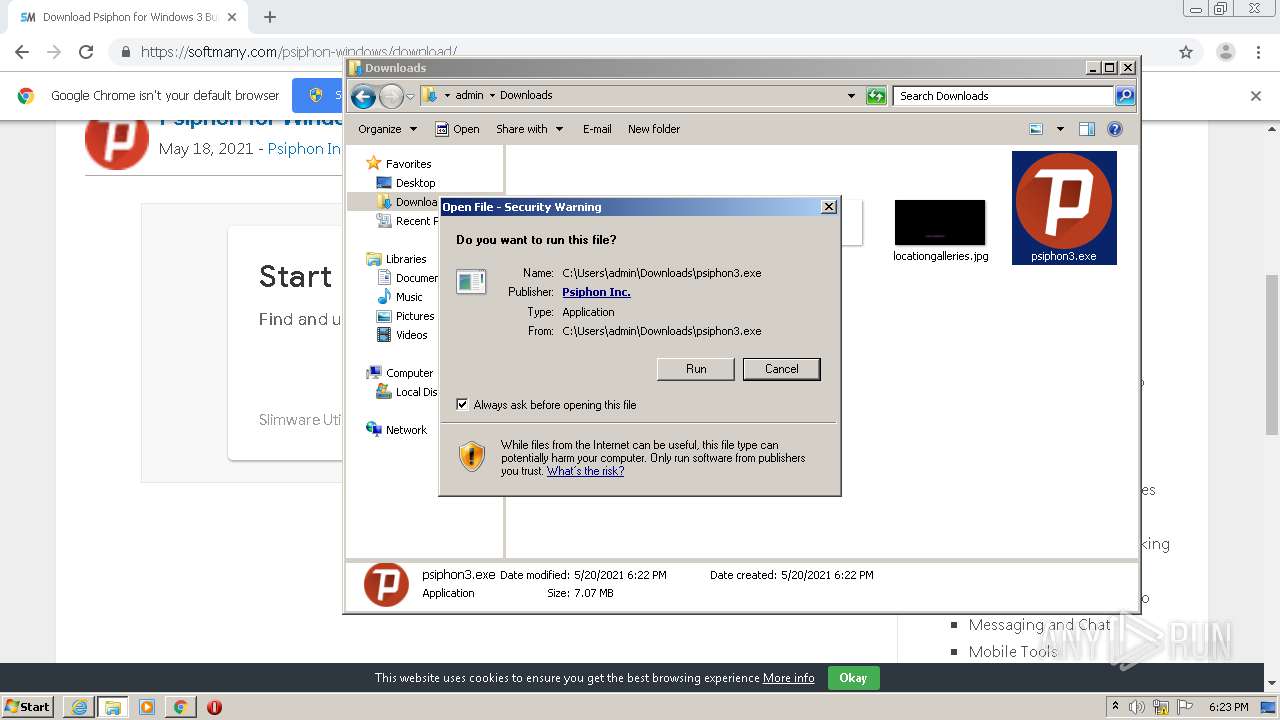Image resolution: width=1280 pixels, height=720 pixels.
Task: Open explorer help icon
Action: pos(1115,129)
